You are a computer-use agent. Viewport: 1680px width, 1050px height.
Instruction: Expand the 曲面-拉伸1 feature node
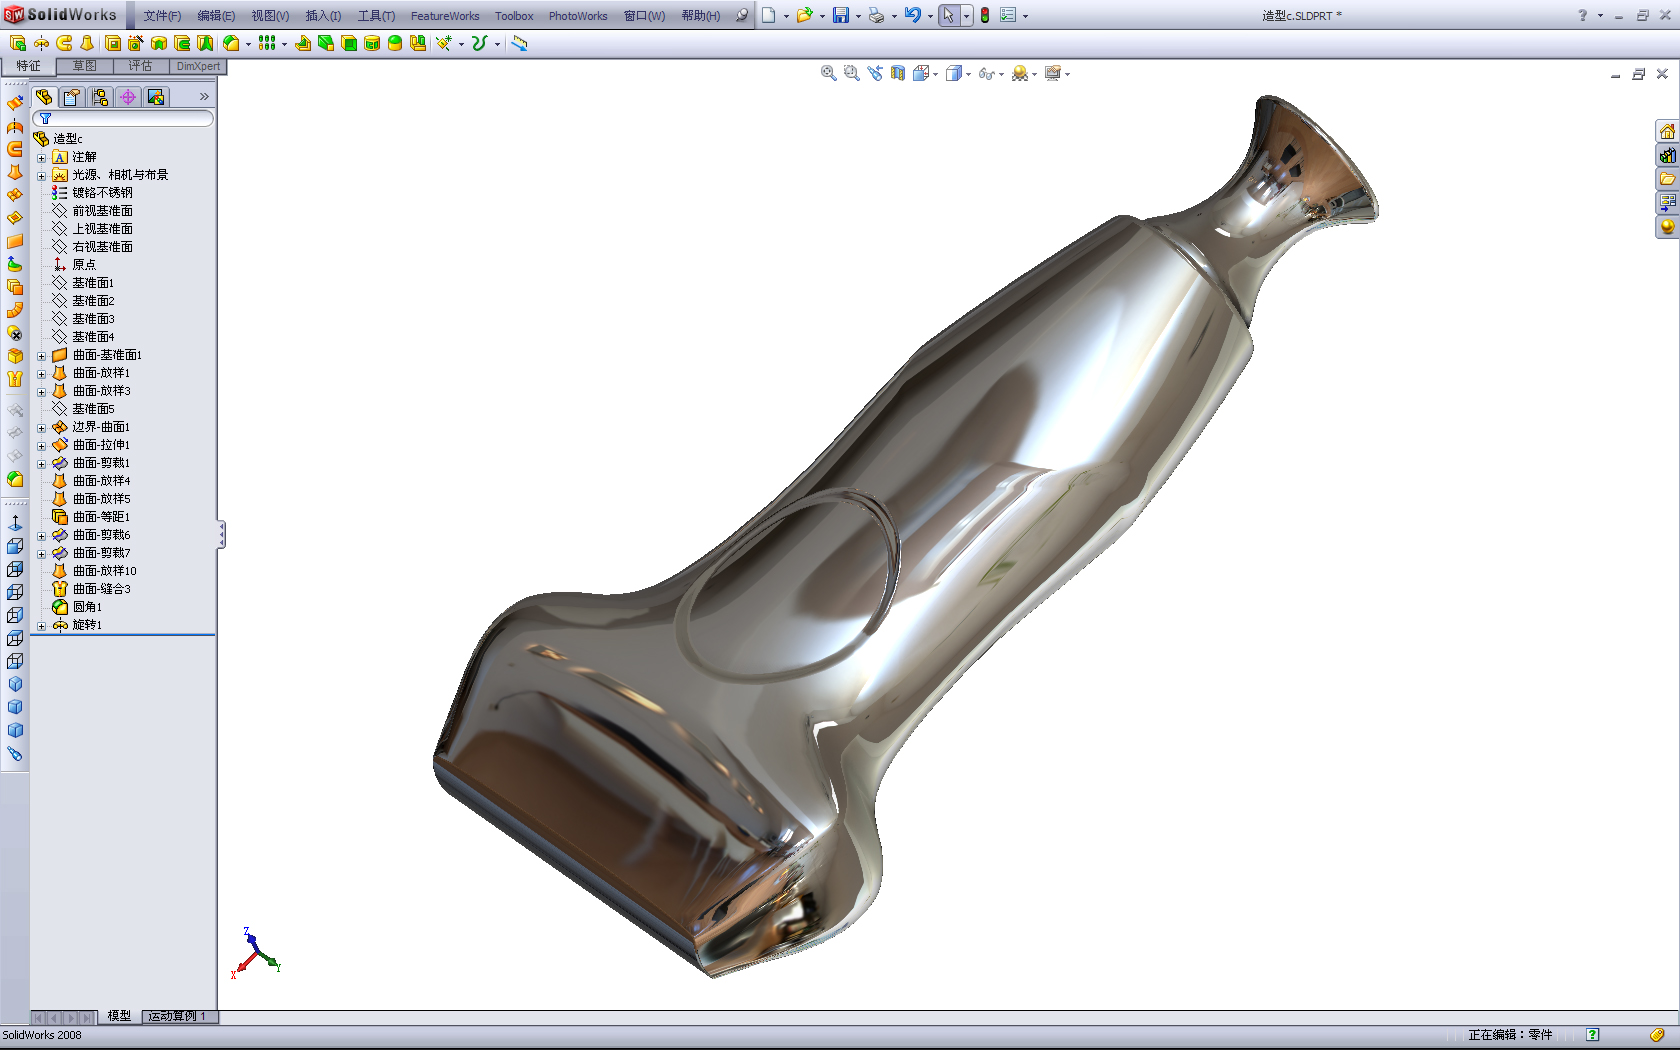click(x=41, y=446)
